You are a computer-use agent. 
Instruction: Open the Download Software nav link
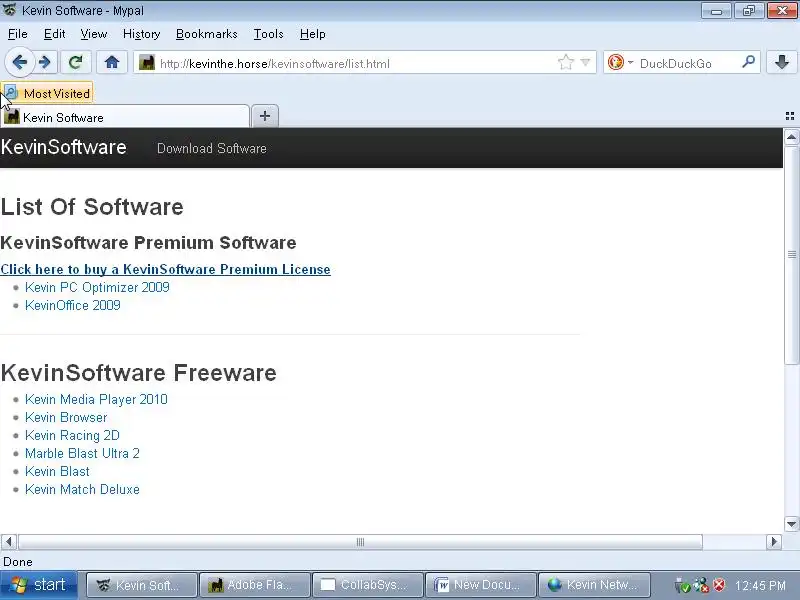pos(212,148)
